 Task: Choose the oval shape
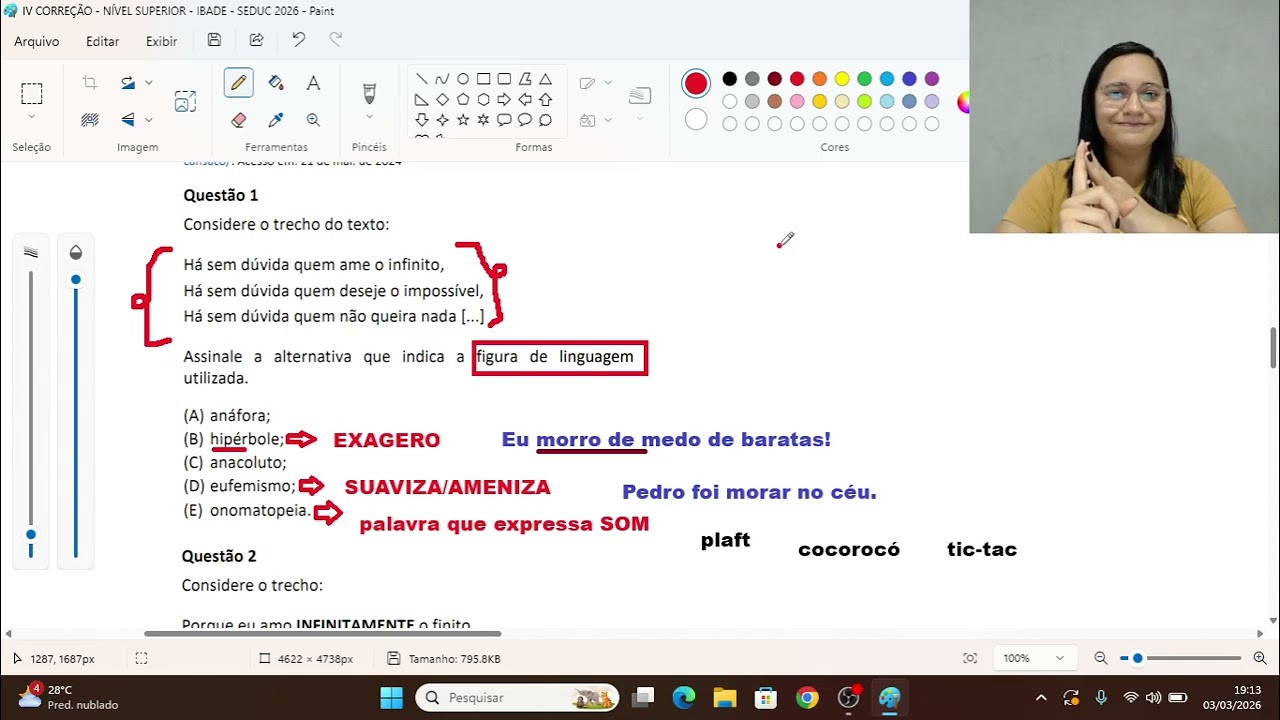coord(463,79)
